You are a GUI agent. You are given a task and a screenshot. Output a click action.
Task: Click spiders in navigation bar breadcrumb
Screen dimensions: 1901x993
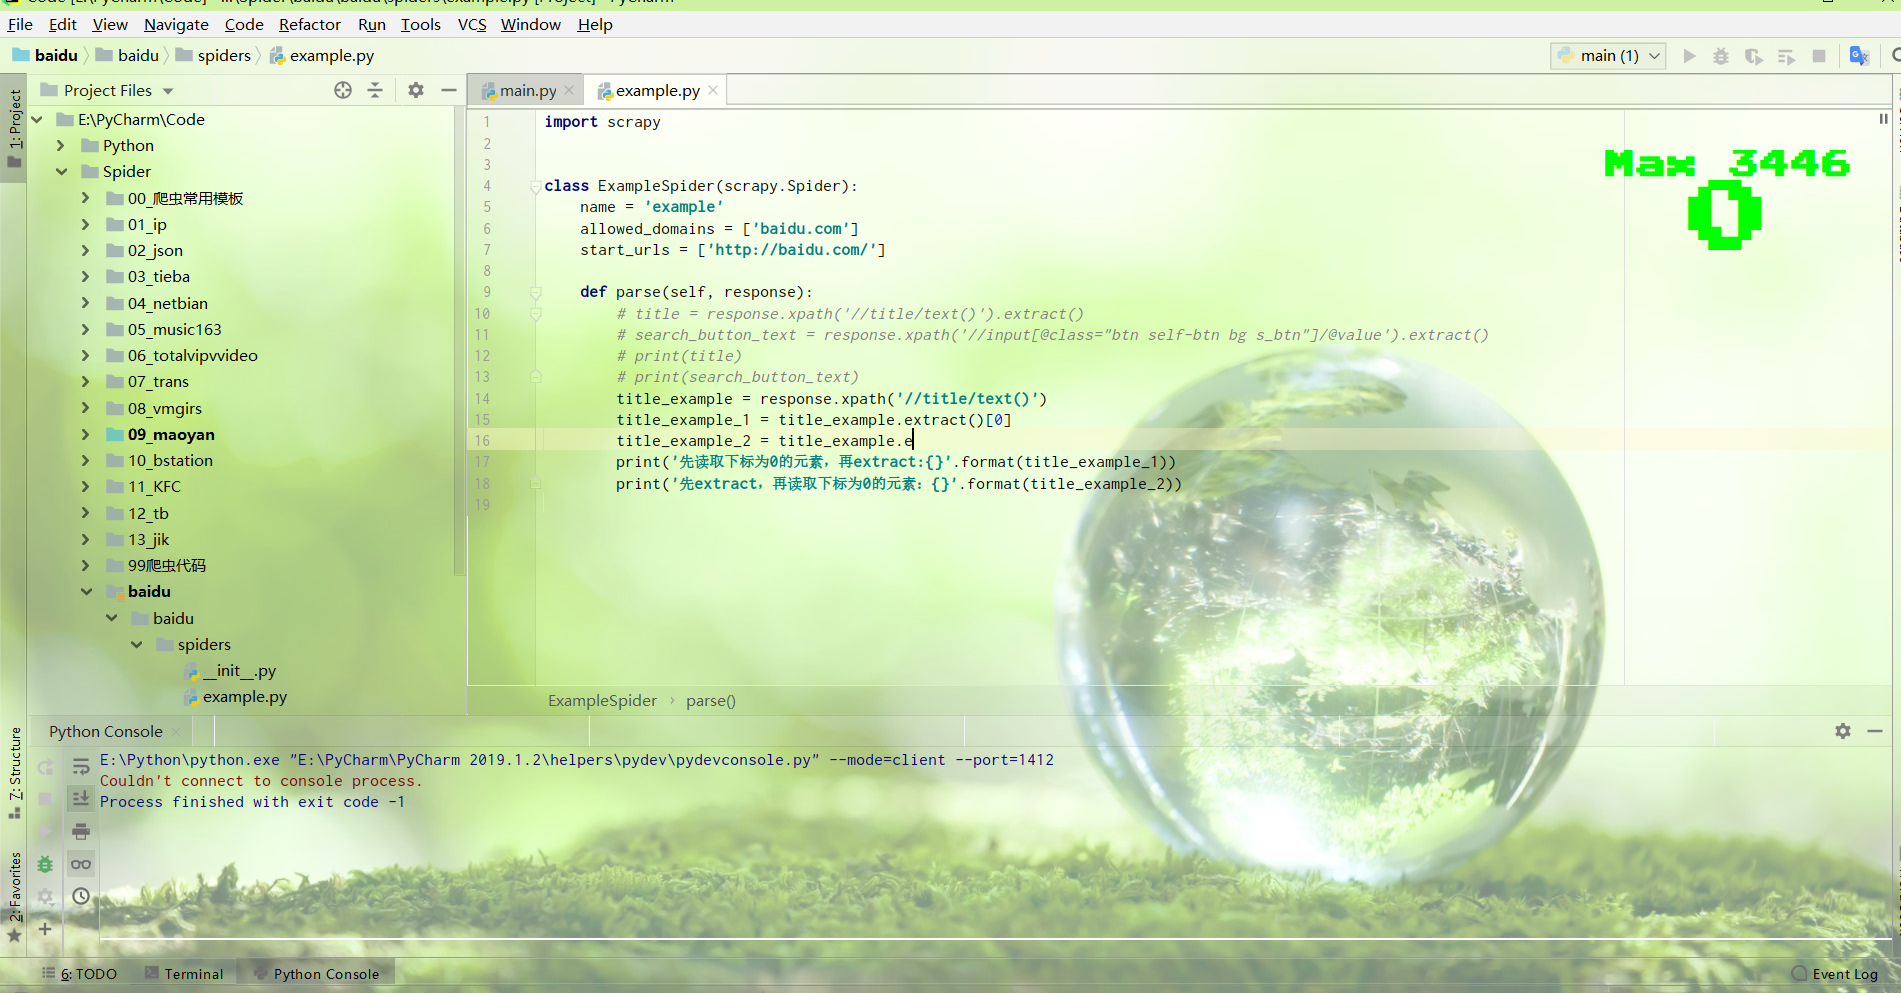213,56
